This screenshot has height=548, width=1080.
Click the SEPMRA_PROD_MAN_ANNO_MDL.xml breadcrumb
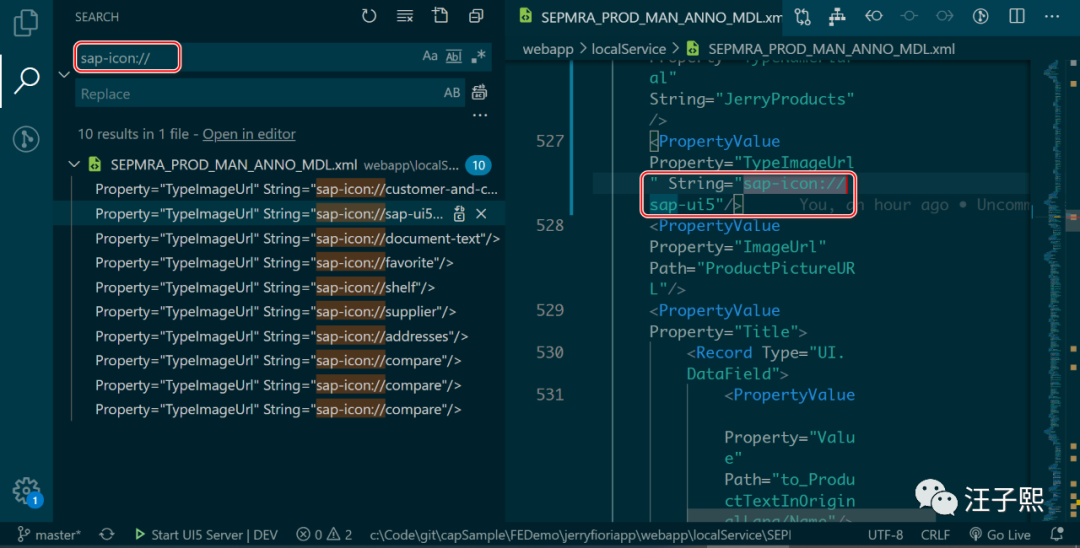831,49
